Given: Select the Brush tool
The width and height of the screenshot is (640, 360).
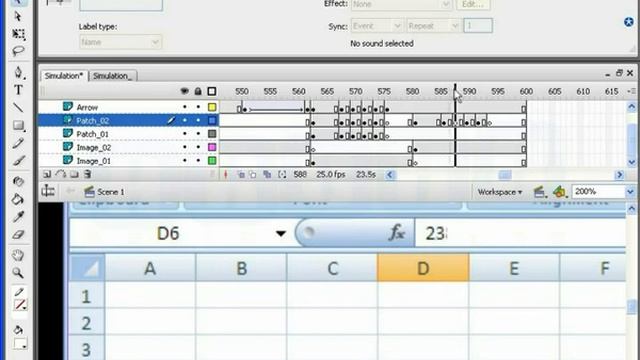Looking at the screenshot, I should coord(18,160).
